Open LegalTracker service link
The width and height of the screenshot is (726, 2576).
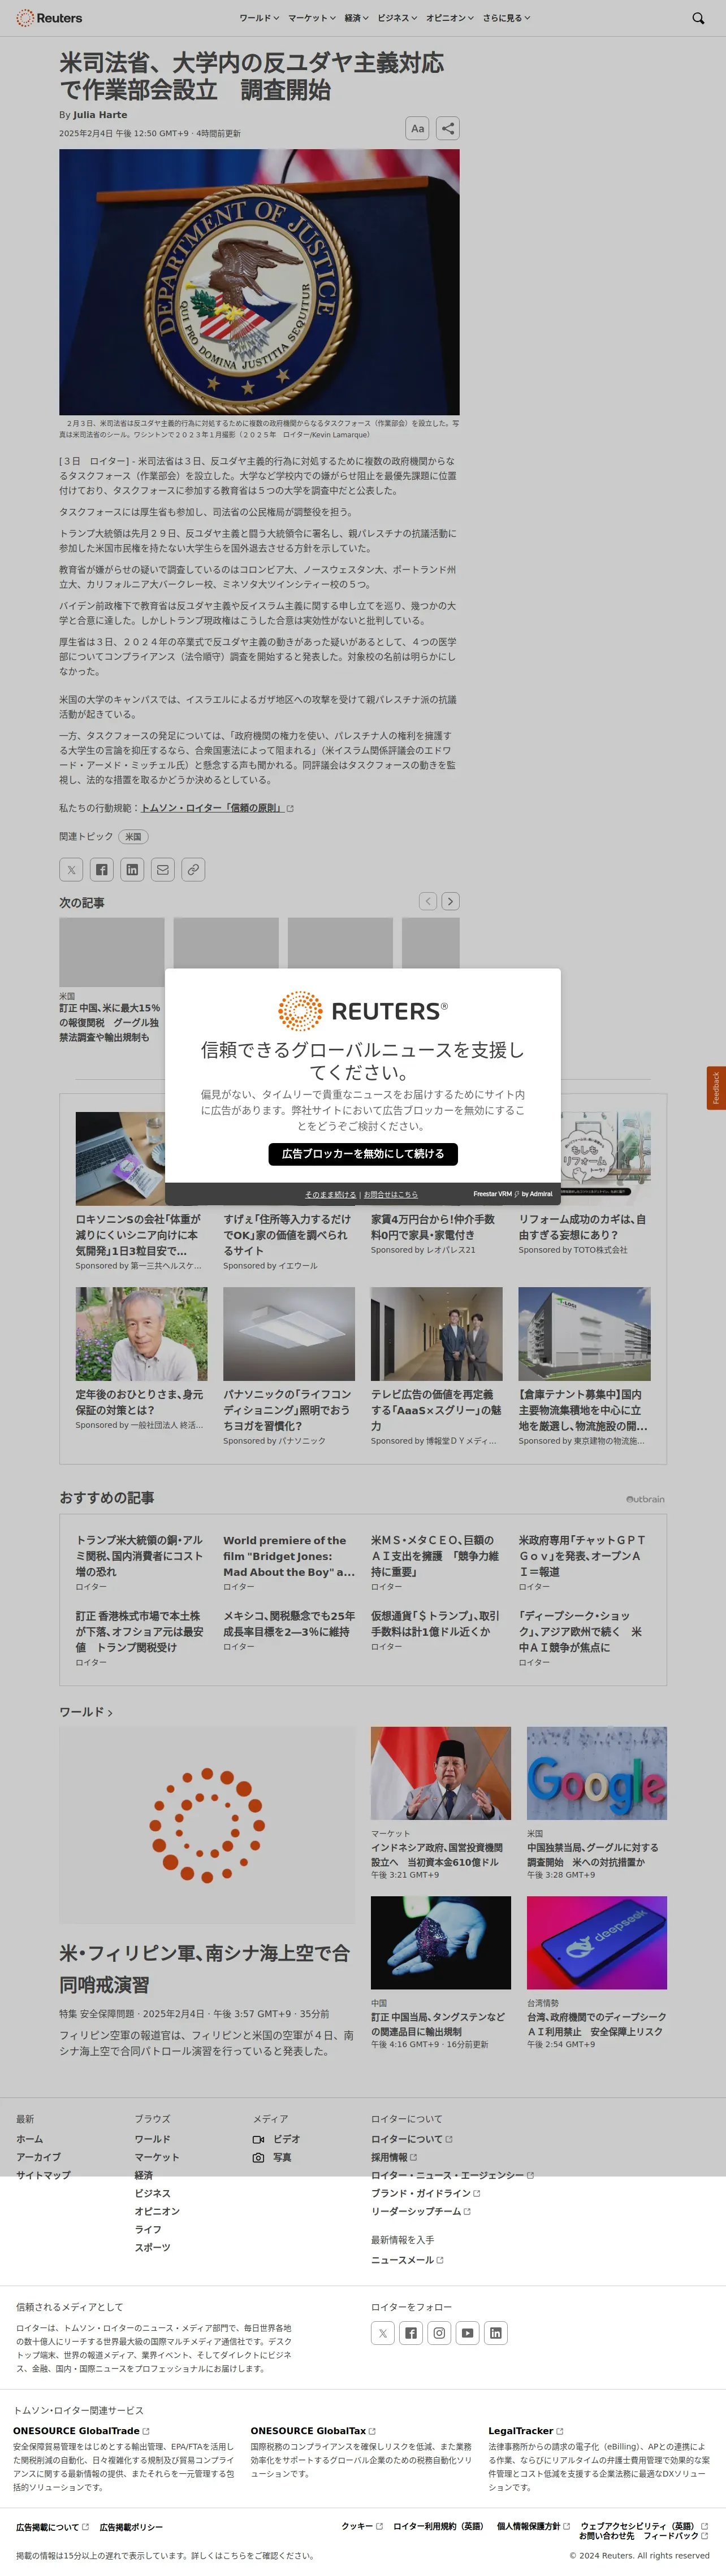coord(526,2431)
